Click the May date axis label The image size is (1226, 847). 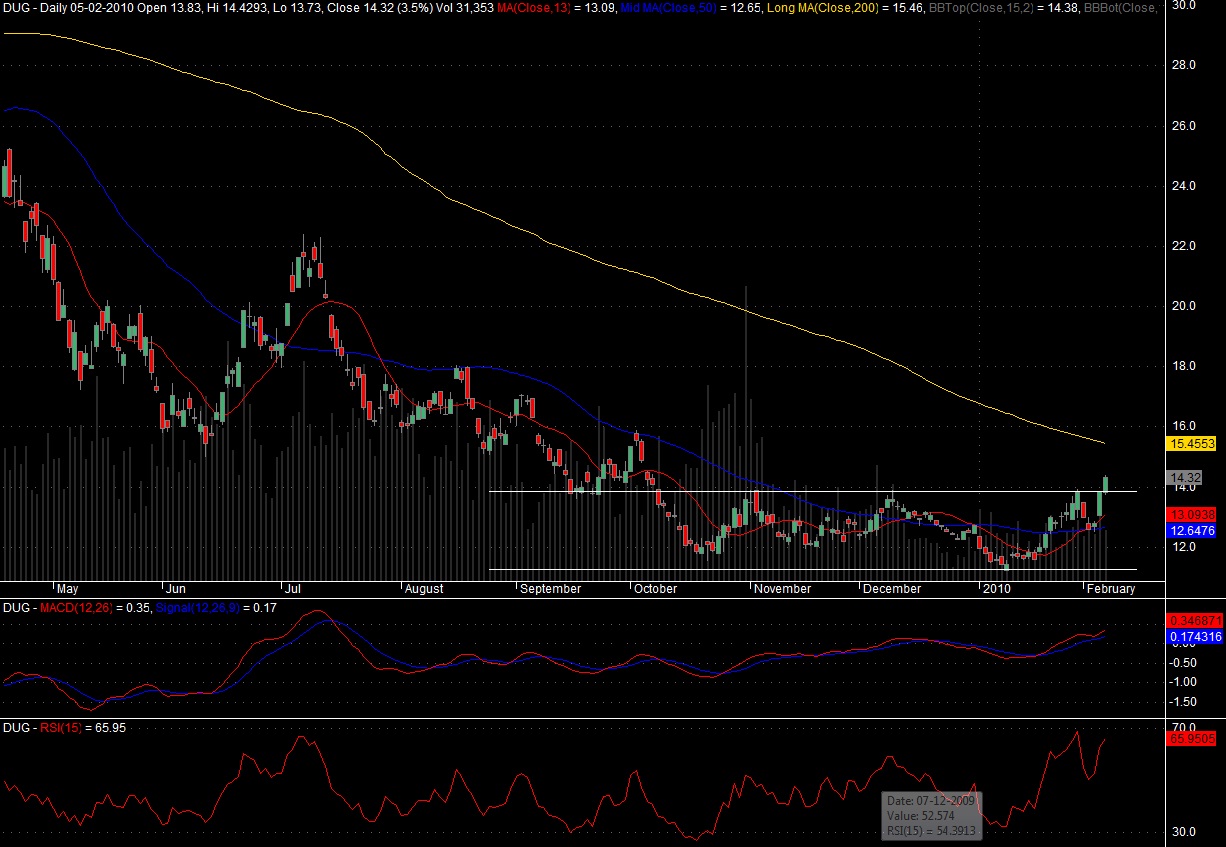tap(68, 589)
